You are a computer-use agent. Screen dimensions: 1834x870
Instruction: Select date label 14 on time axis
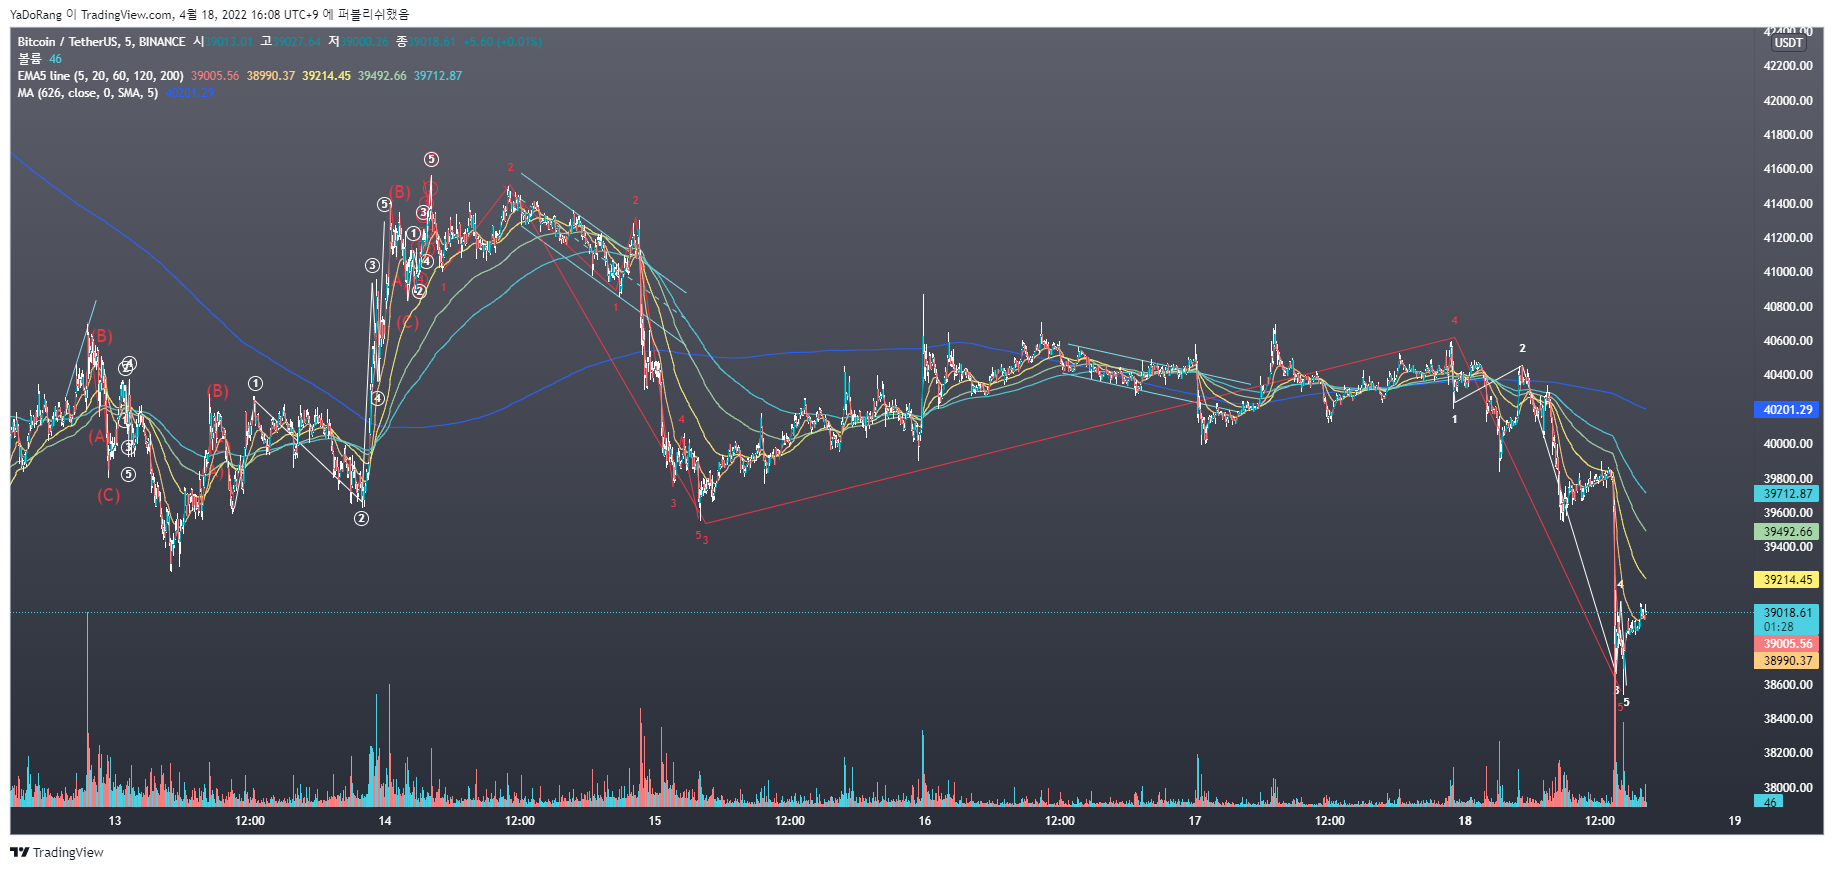pyautogui.click(x=385, y=821)
